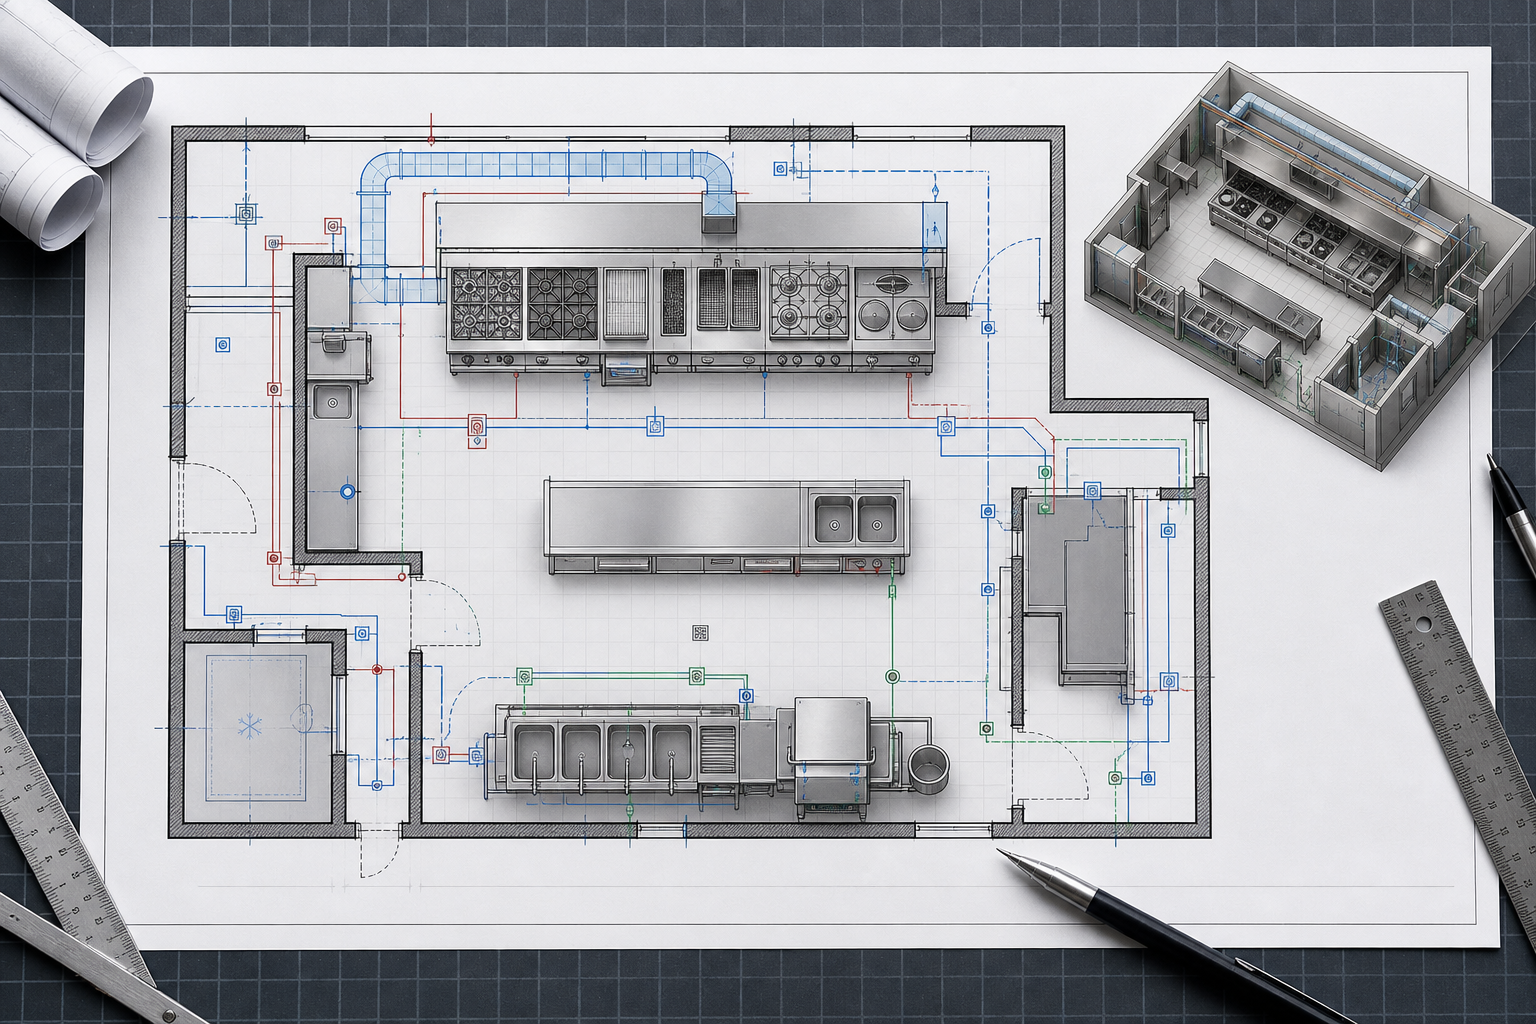1536x1024 pixels.
Task: Click the oval pan on the rightmost cooktop
Action: 892,283
